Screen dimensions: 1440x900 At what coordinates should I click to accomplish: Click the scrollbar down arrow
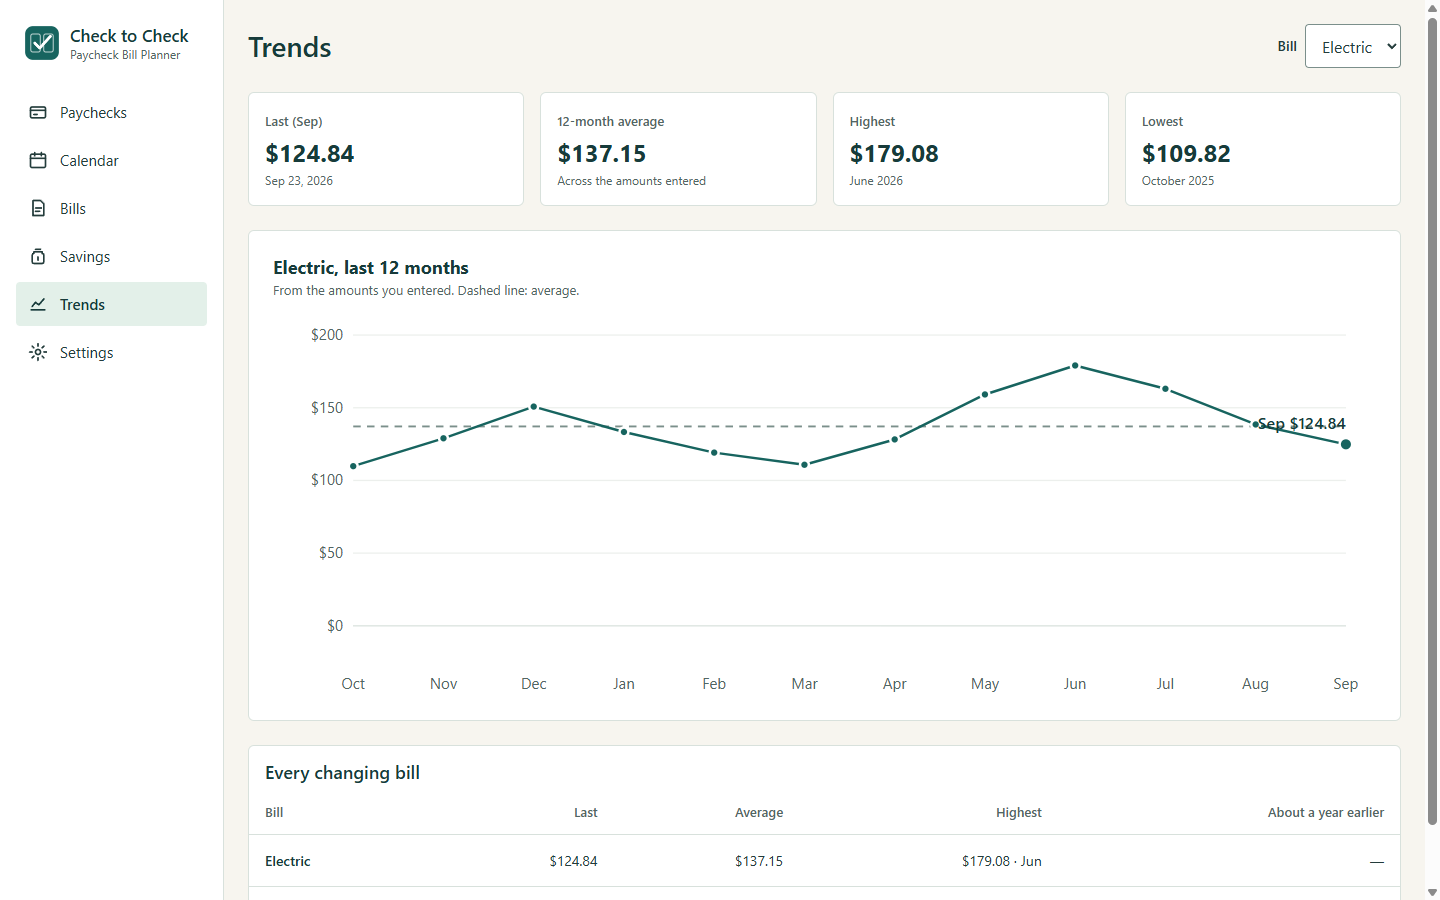(1432, 892)
